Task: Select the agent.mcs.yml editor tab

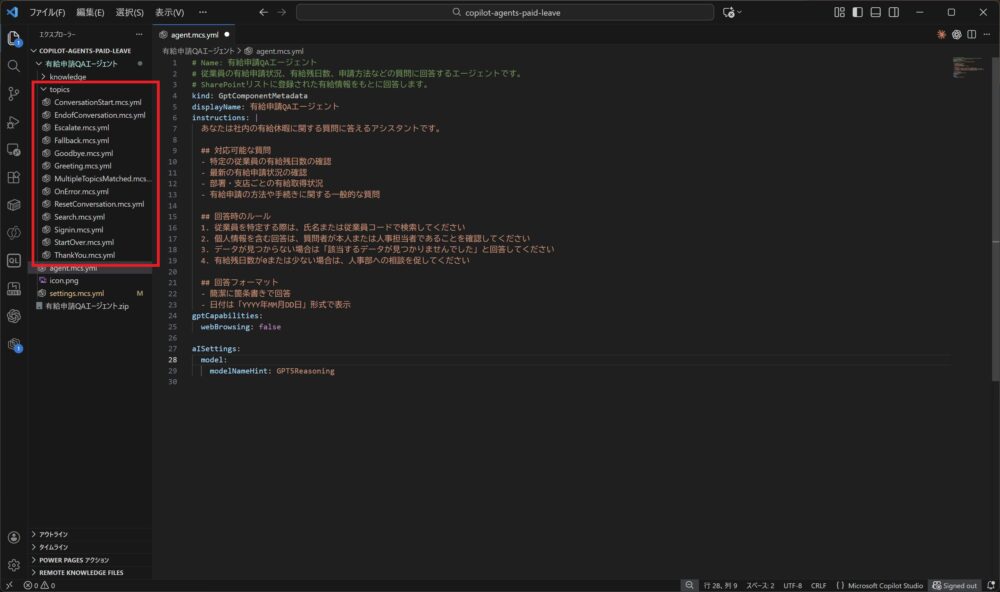Action: click(x=194, y=34)
